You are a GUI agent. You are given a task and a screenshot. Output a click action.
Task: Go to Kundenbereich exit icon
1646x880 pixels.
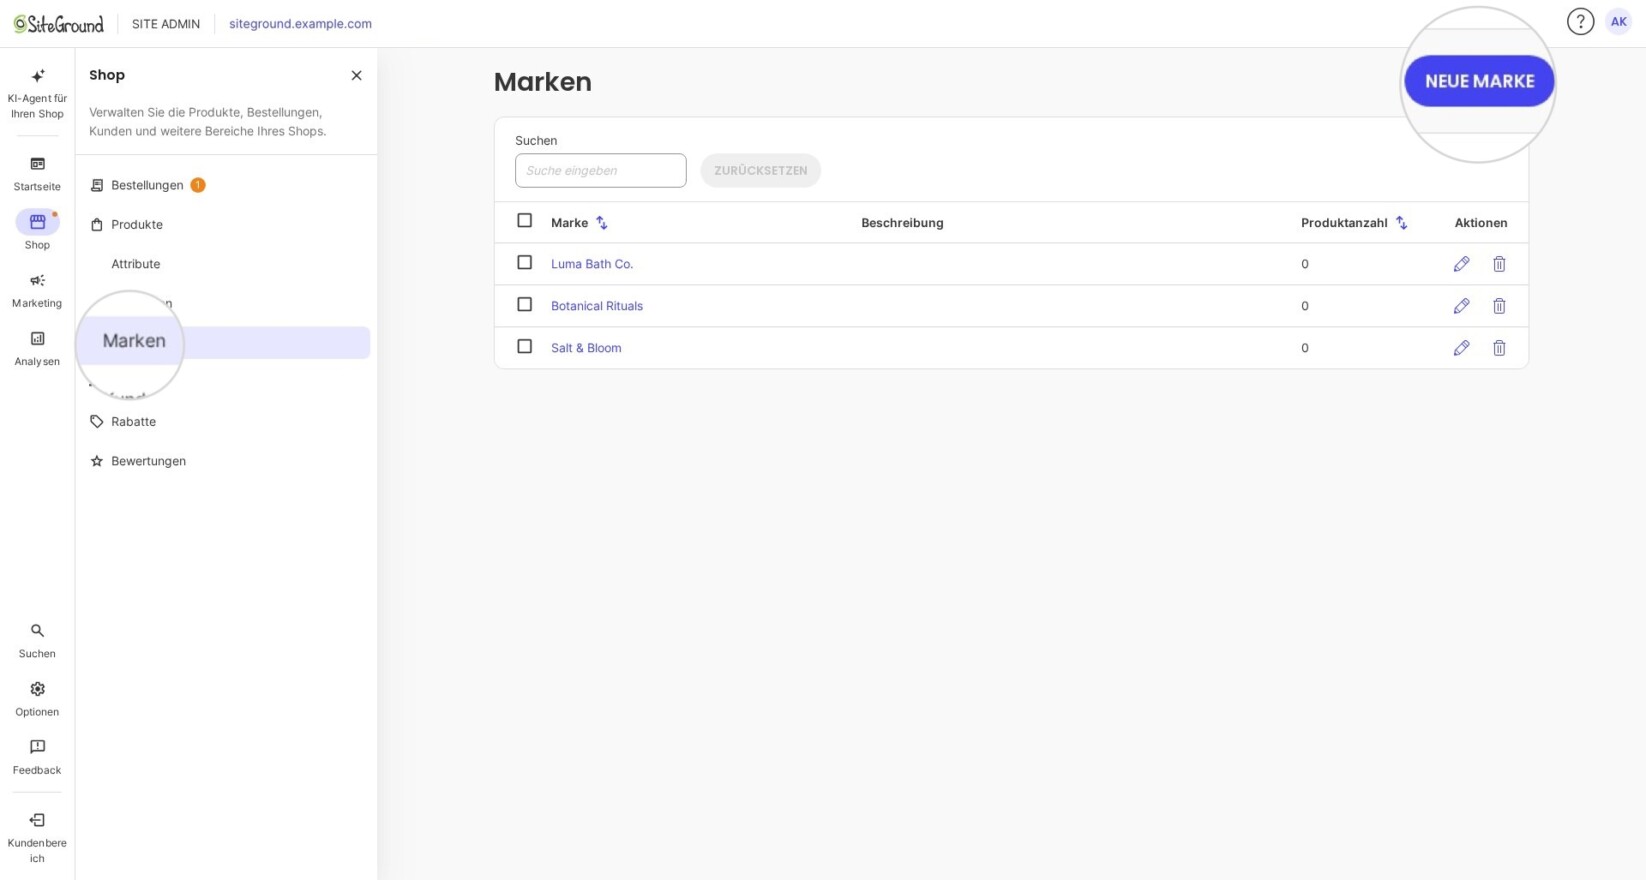pyautogui.click(x=37, y=820)
